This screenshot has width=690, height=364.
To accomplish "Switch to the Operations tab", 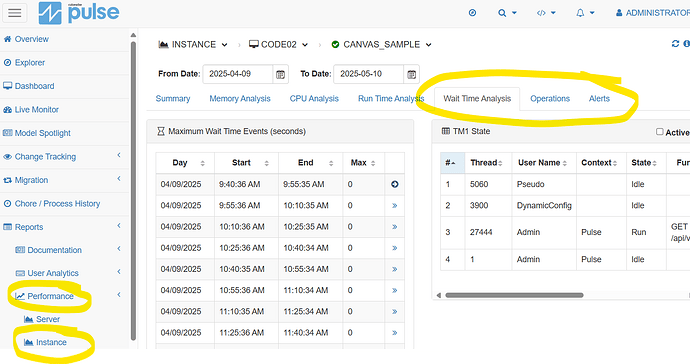I will click(550, 99).
